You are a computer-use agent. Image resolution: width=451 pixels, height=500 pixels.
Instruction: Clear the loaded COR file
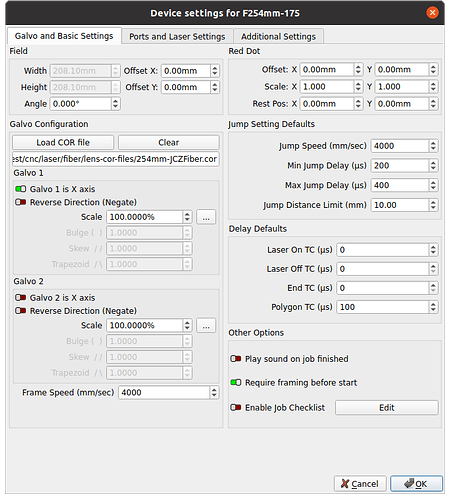pos(169,142)
